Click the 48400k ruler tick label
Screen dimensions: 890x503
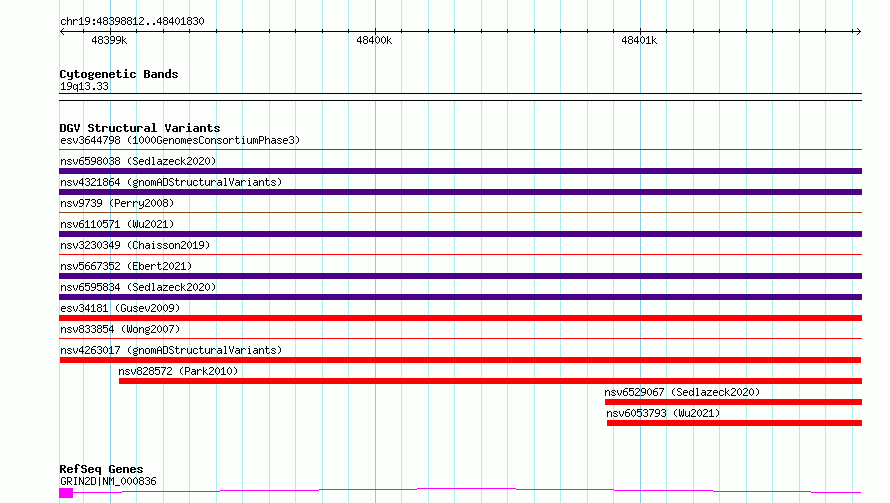[x=374, y=40]
